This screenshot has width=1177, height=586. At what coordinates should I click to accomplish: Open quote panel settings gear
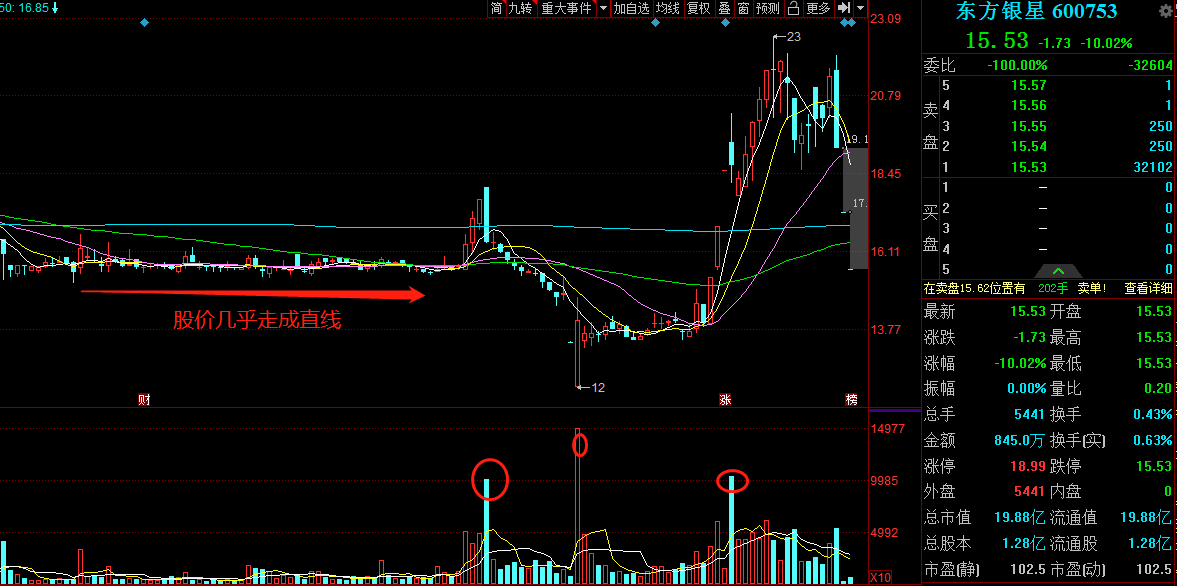click(x=1164, y=11)
